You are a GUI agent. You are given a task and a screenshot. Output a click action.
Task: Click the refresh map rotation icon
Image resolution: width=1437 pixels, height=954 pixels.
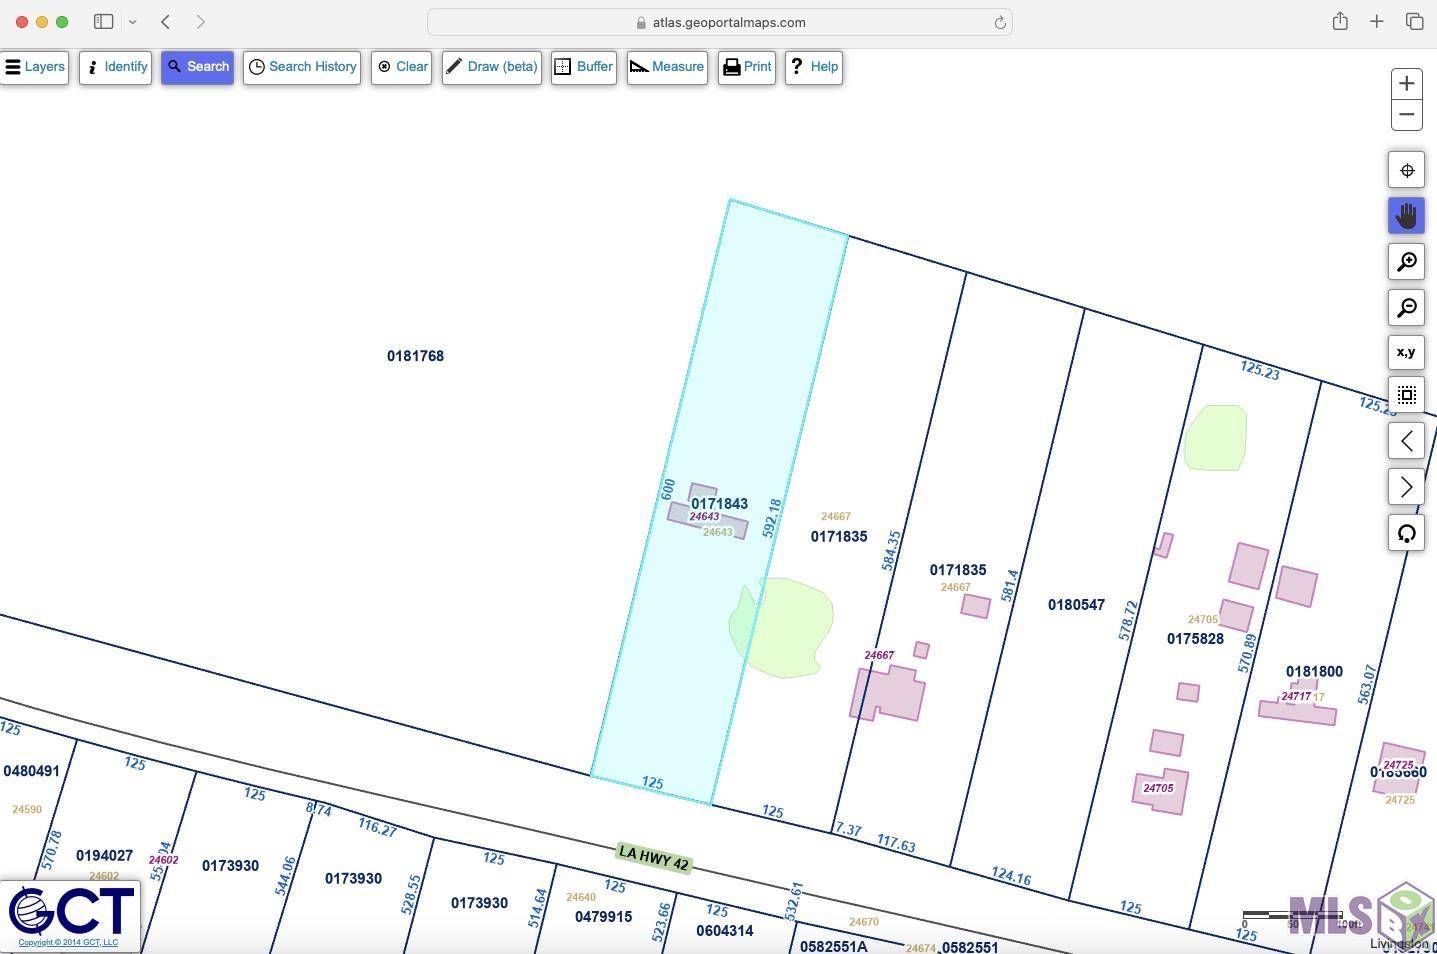[1406, 533]
